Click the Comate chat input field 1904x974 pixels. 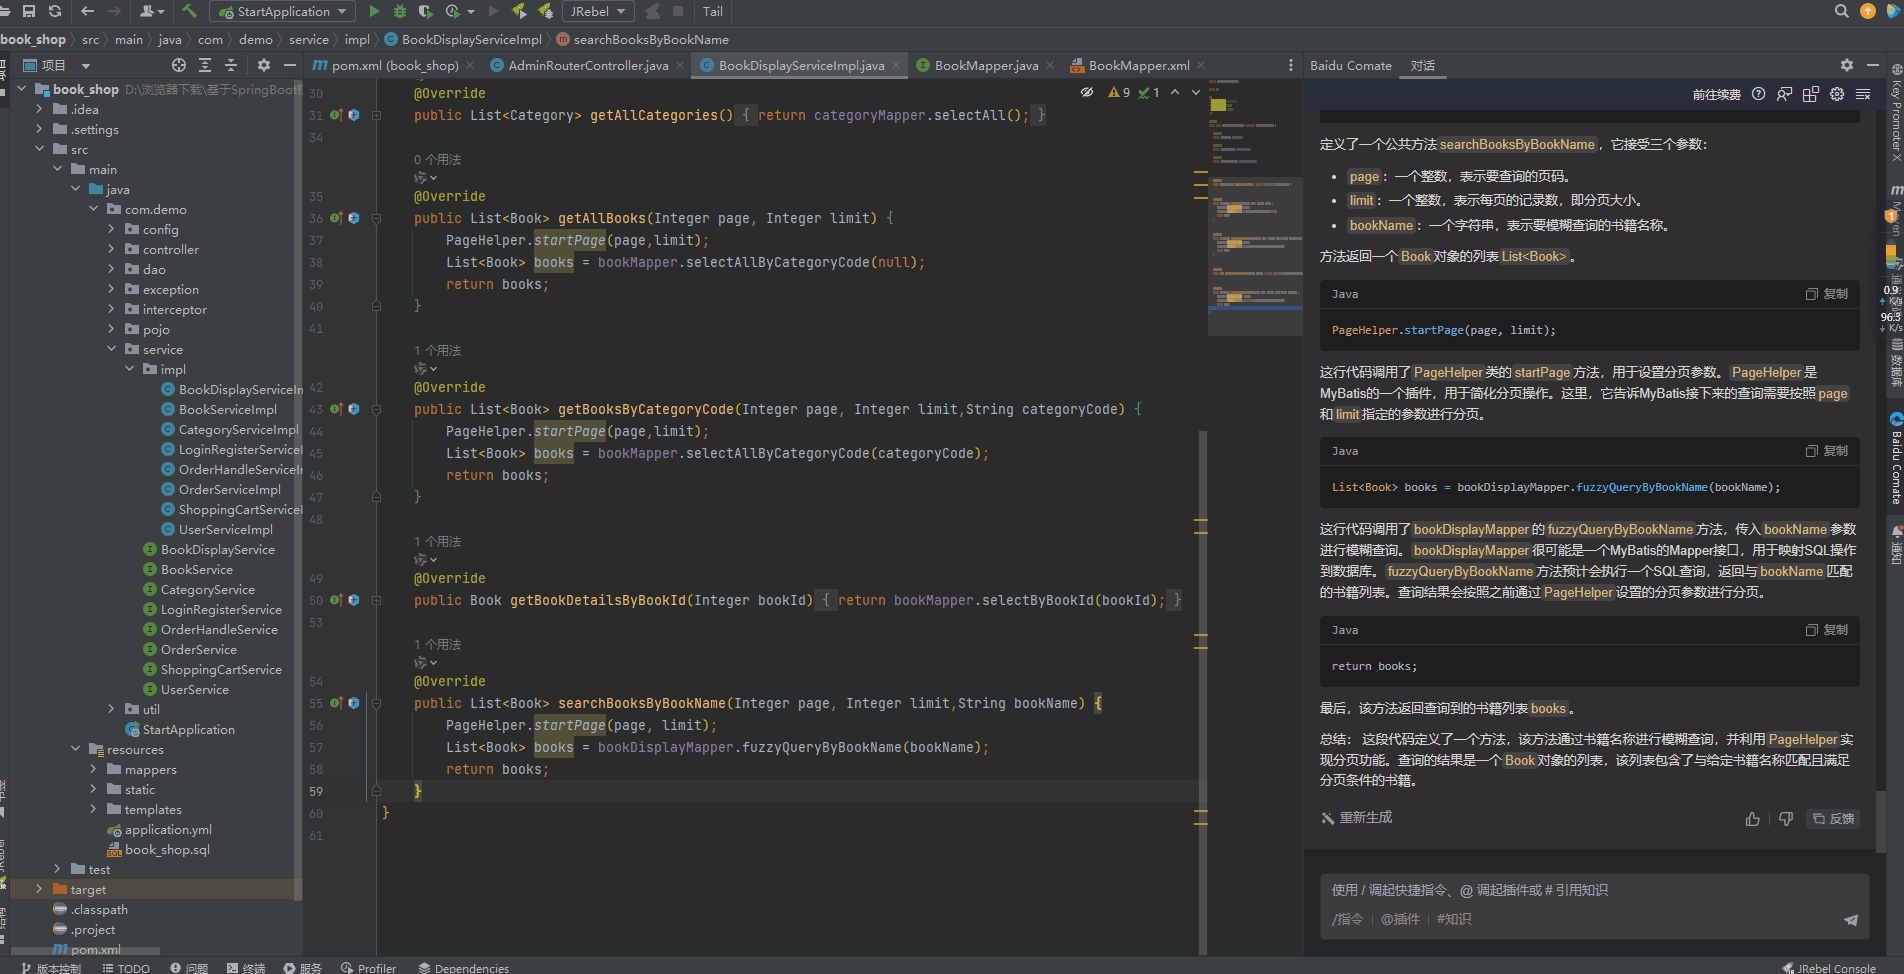click(x=1595, y=904)
